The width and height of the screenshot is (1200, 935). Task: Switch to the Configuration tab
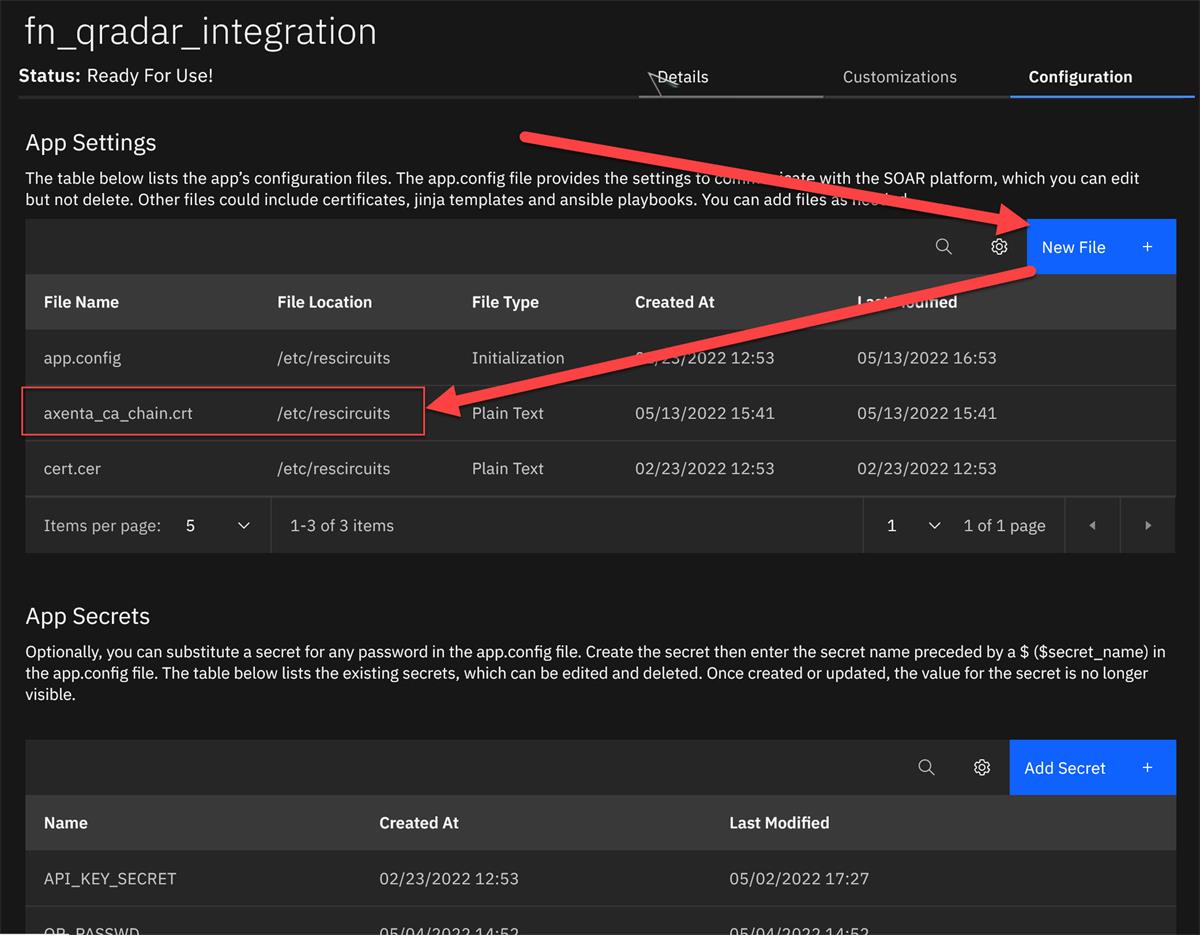[1080, 76]
